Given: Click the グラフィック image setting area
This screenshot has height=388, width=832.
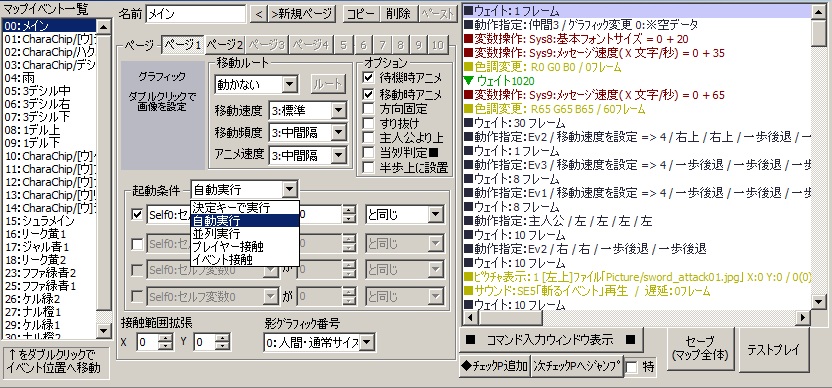Looking at the screenshot, I should point(162,115).
